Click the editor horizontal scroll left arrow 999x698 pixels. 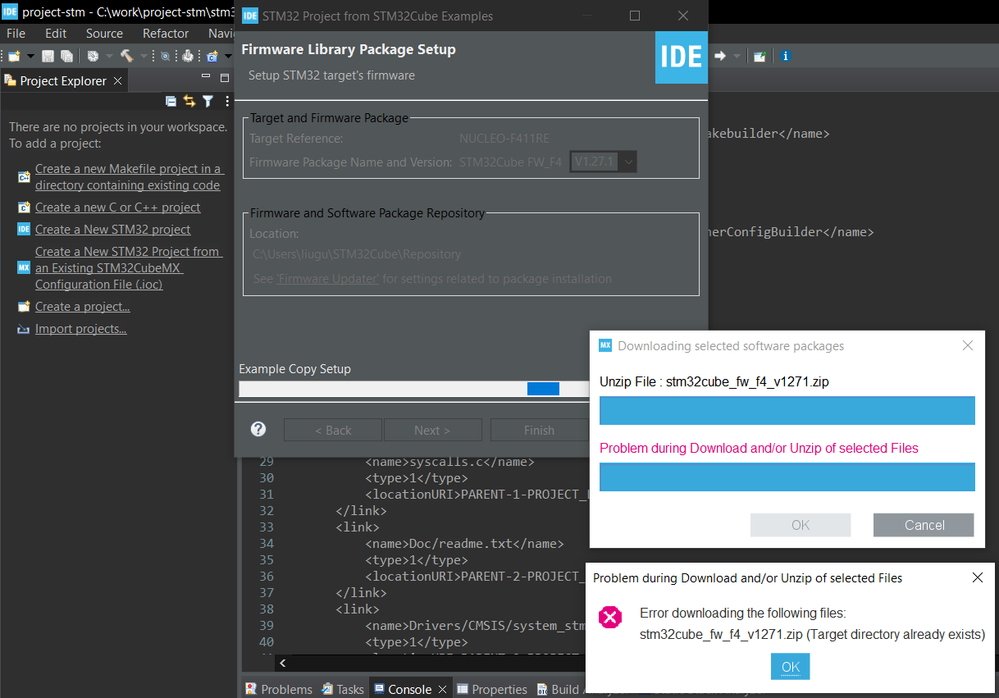point(283,663)
